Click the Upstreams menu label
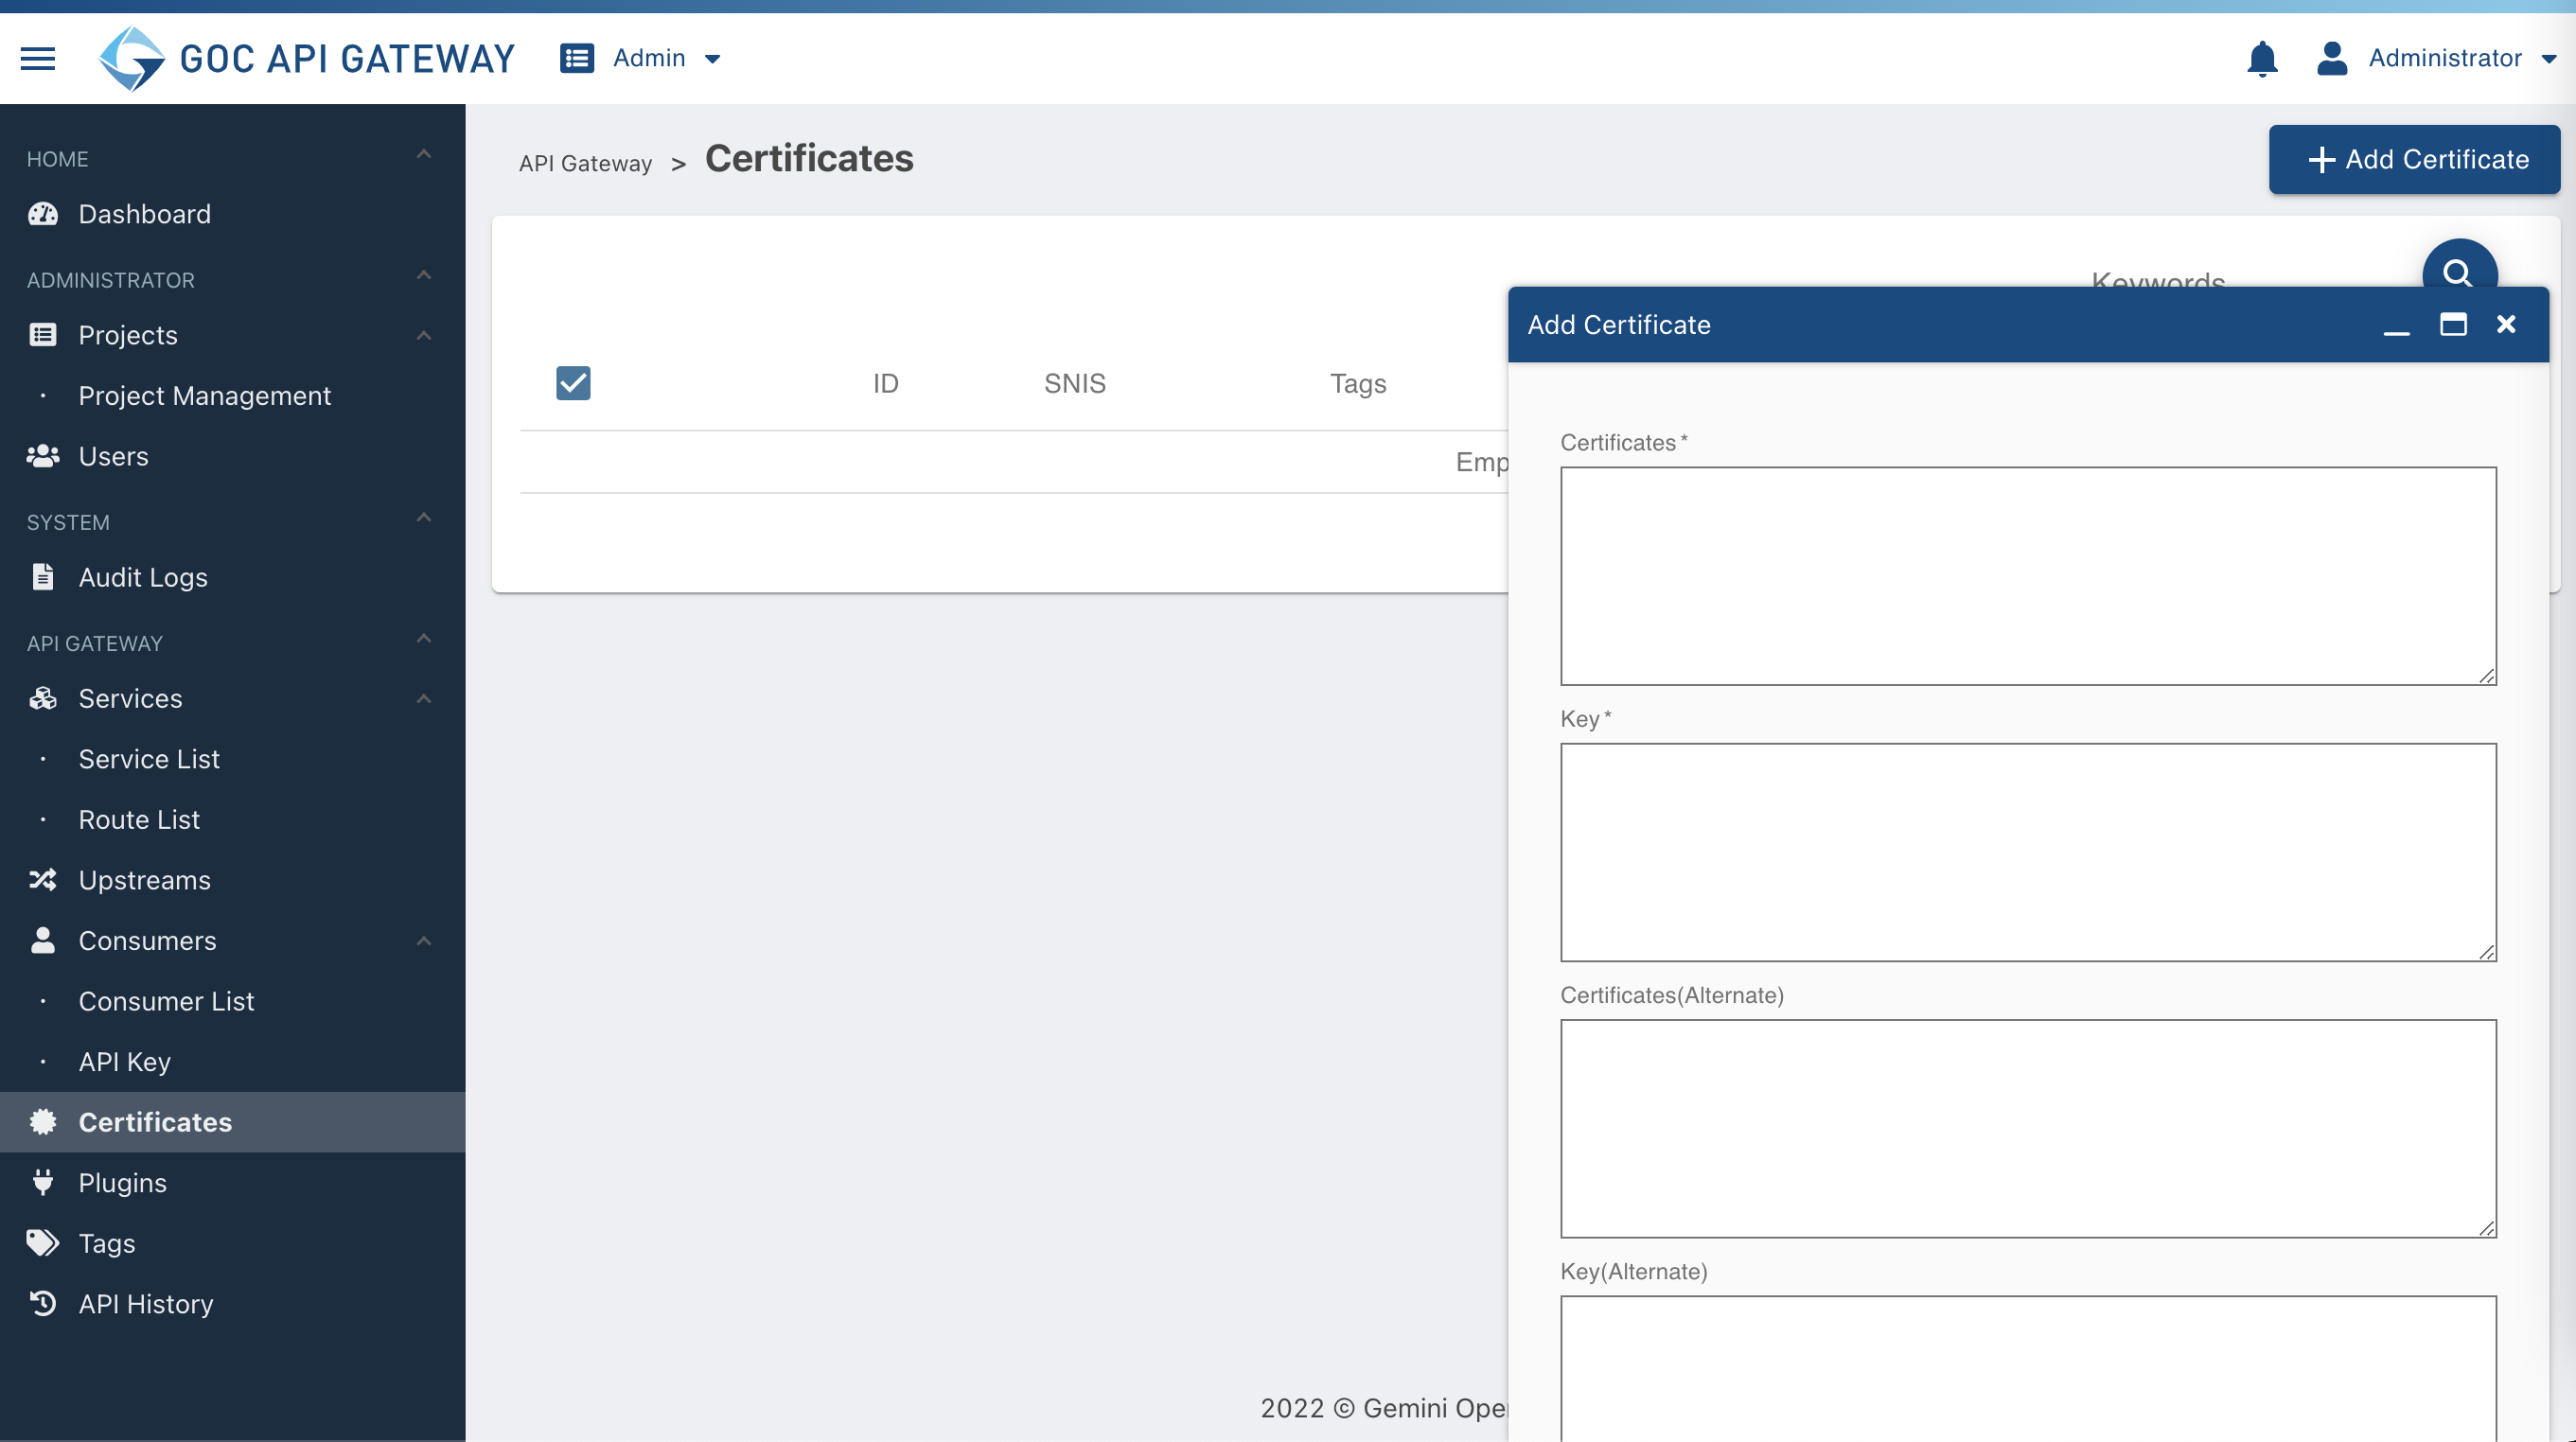The height and width of the screenshot is (1442, 2576). (145, 880)
